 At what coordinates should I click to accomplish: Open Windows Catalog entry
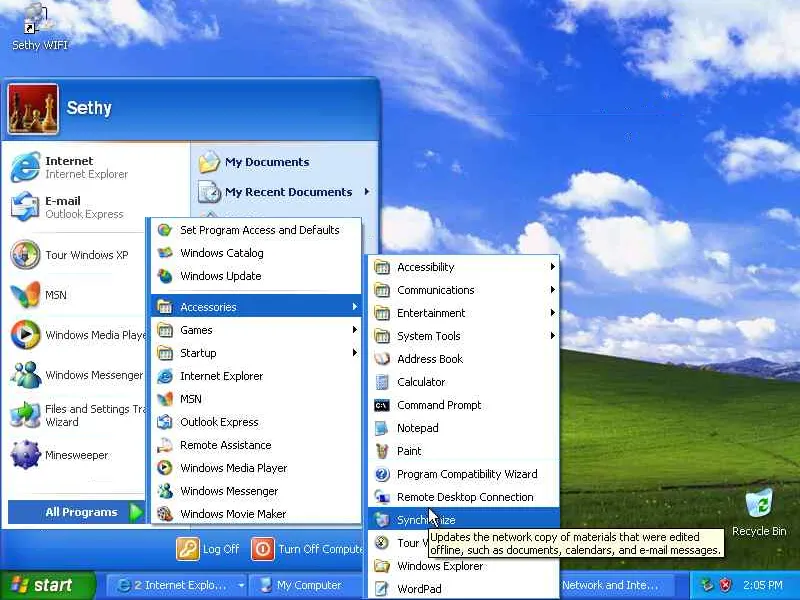[x=256, y=253]
